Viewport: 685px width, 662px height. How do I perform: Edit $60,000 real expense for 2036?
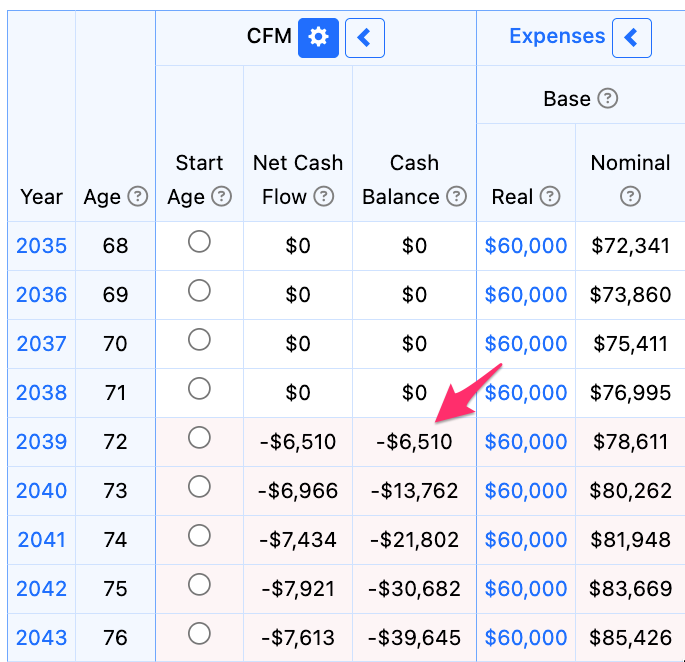[526, 295]
